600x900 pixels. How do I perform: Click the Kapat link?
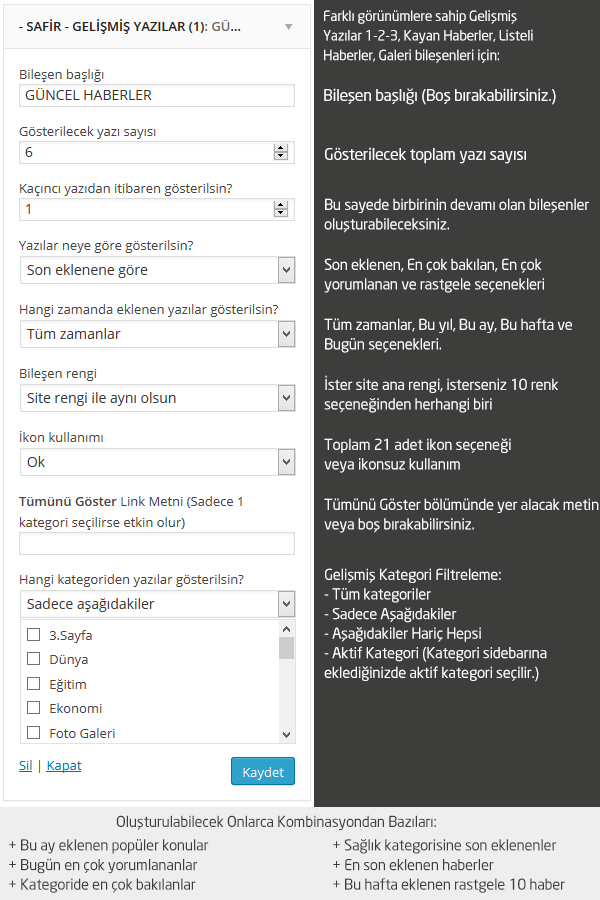[x=64, y=766]
